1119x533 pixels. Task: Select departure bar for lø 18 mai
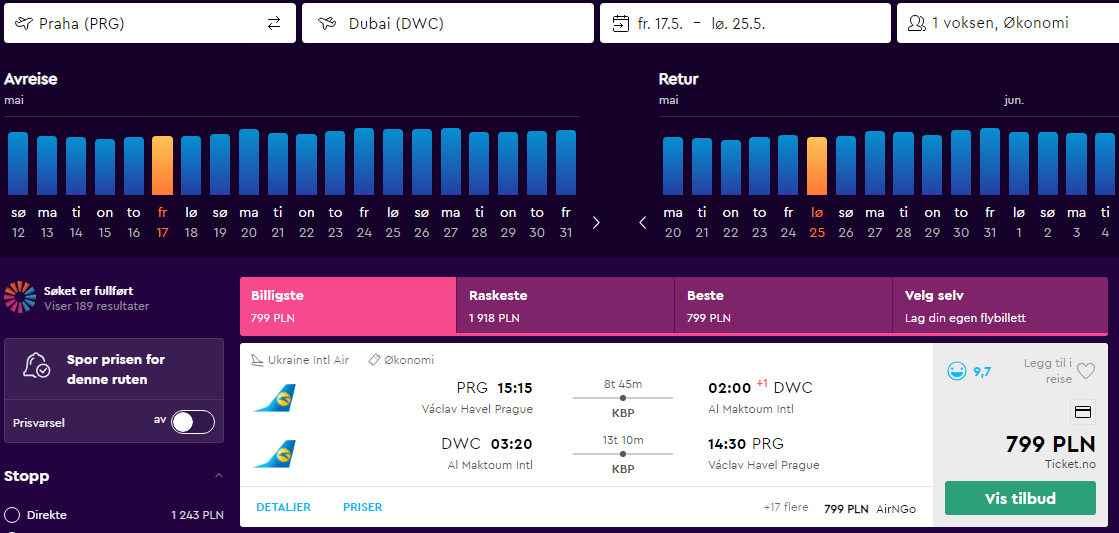(x=191, y=166)
